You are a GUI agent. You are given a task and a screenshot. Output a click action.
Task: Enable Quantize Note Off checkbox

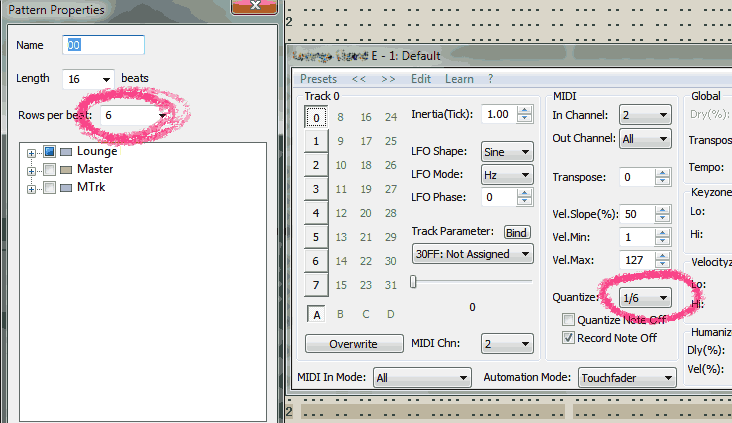click(569, 320)
